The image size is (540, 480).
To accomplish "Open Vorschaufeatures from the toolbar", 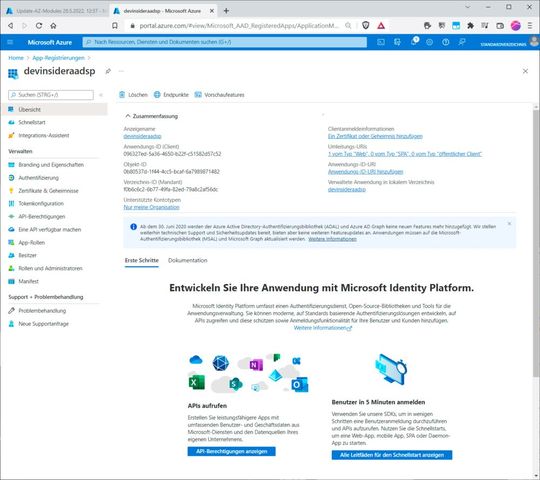I will pos(219,95).
